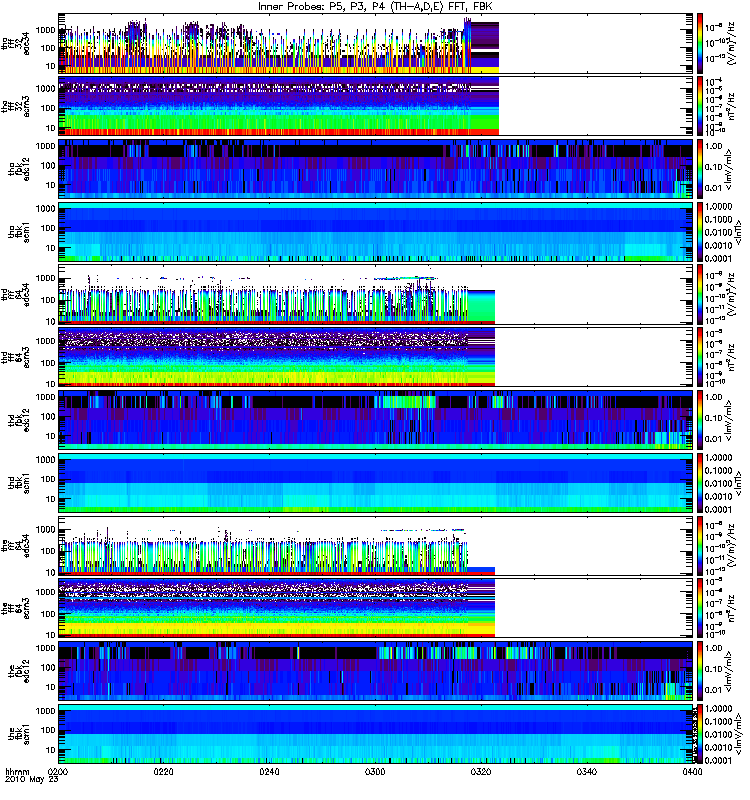Select the thd fbk edc12 spectrogram panel
Image resolution: width=750 pixels, height=800 pixels.
tap(376, 420)
